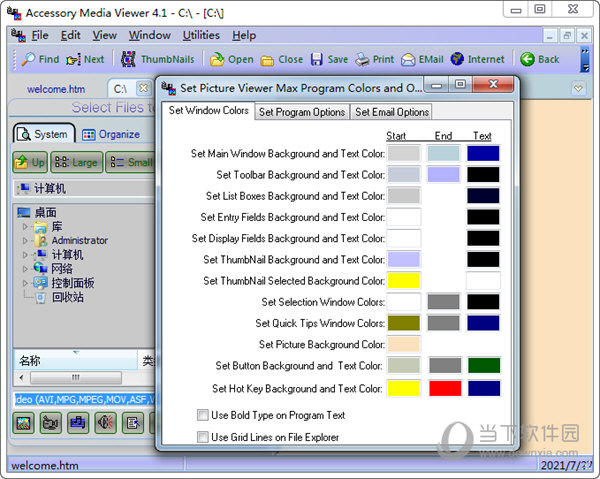The width and height of the screenshot is (600, 479).
Task: Click the Up folder button
Action: pos(30,162)
